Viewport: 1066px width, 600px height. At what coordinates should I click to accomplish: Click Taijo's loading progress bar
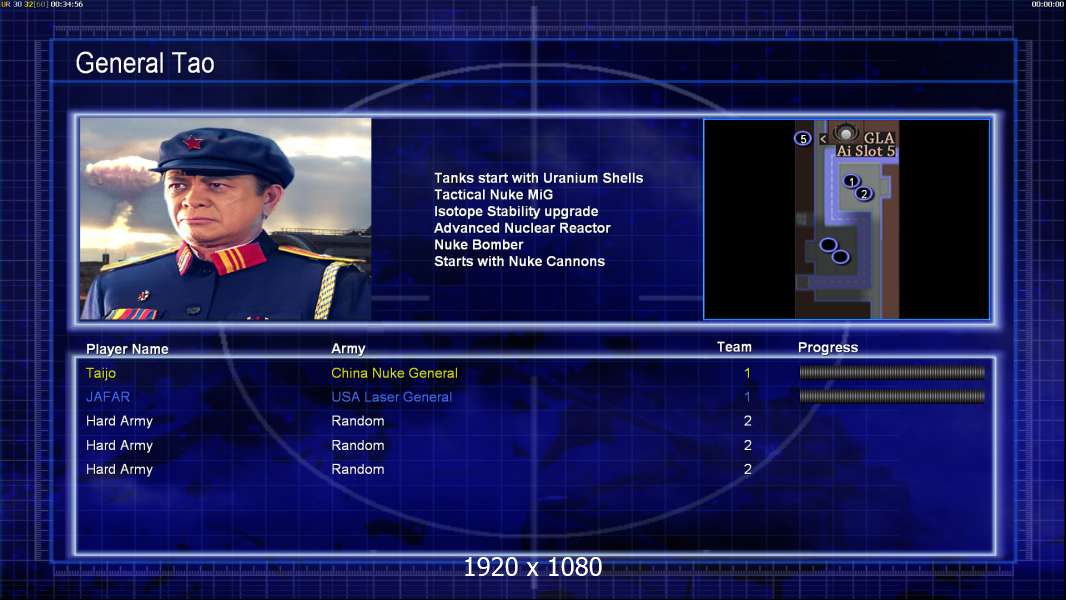point(892,372)
